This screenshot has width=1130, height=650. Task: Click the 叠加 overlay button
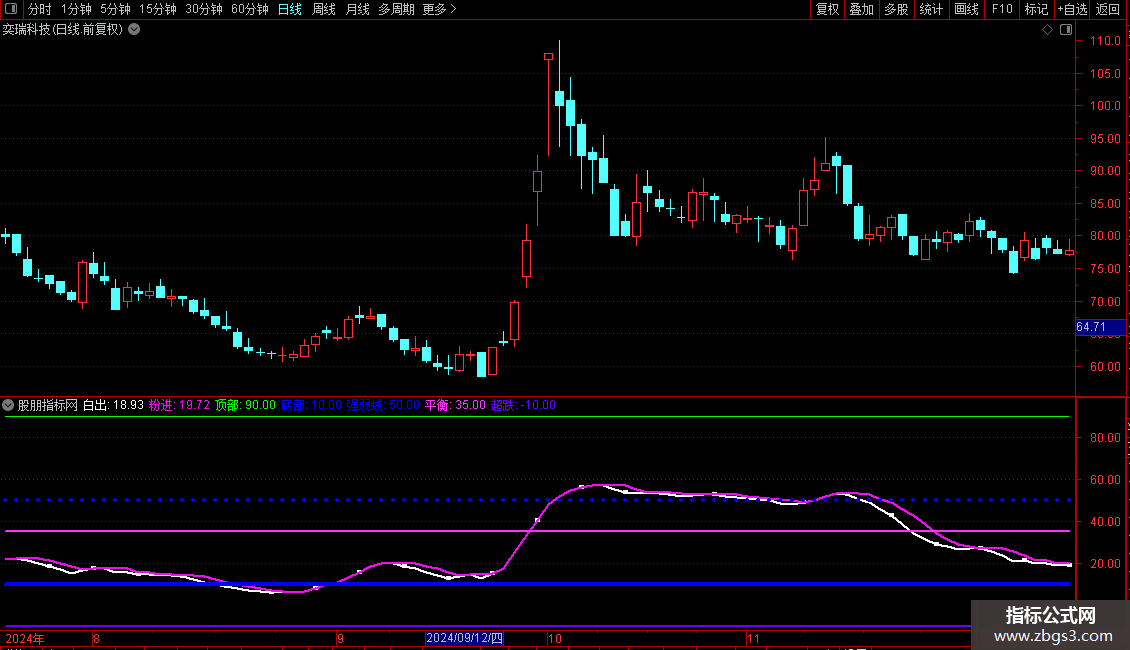point(861,9)
